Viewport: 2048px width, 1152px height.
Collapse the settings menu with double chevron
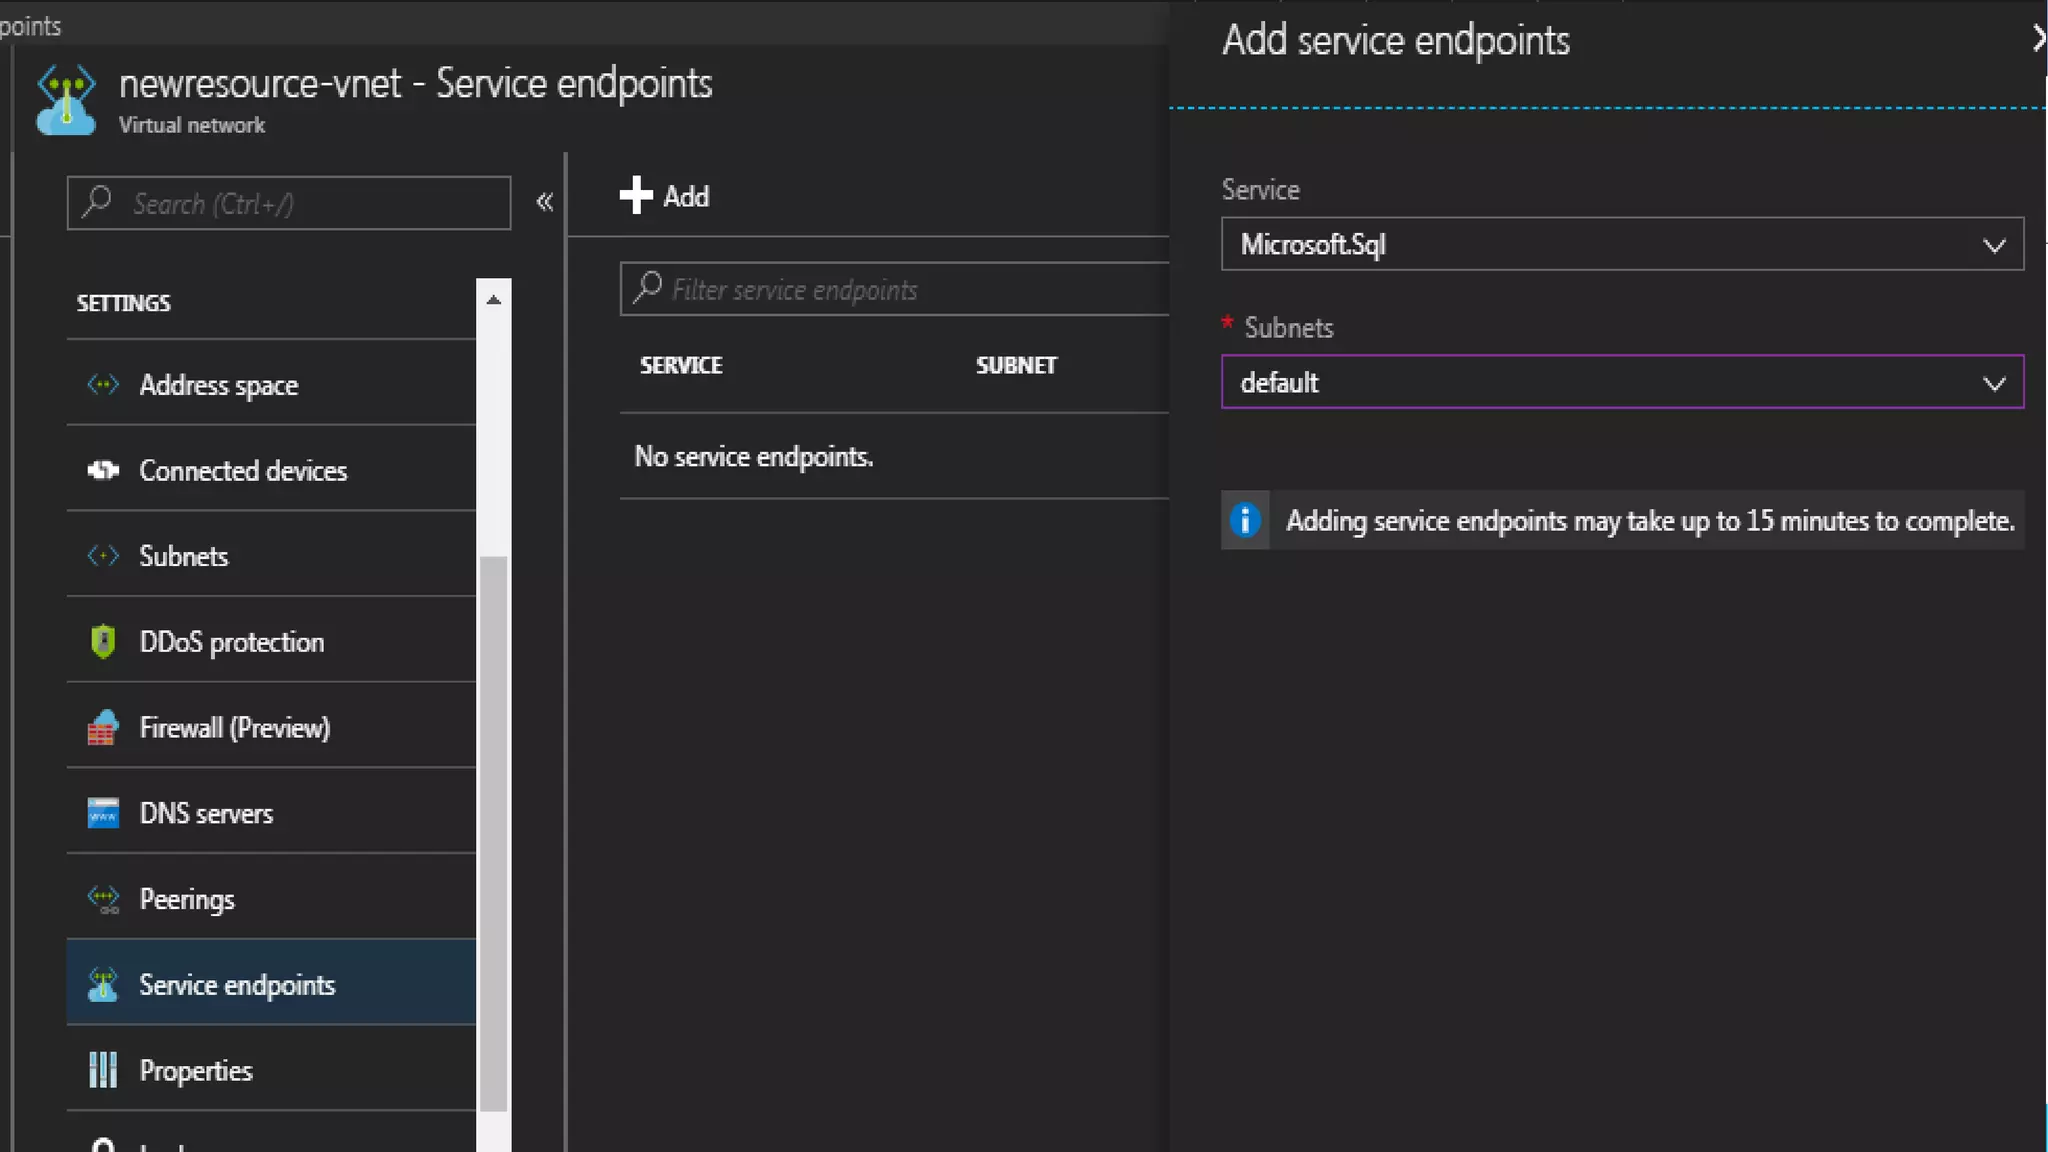tap(544, 202)
